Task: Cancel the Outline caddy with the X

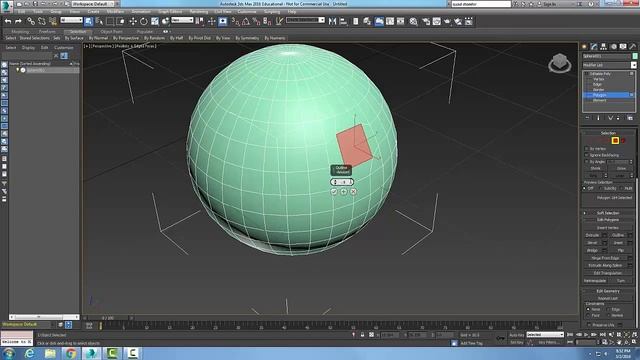Action: click(353, 191)
